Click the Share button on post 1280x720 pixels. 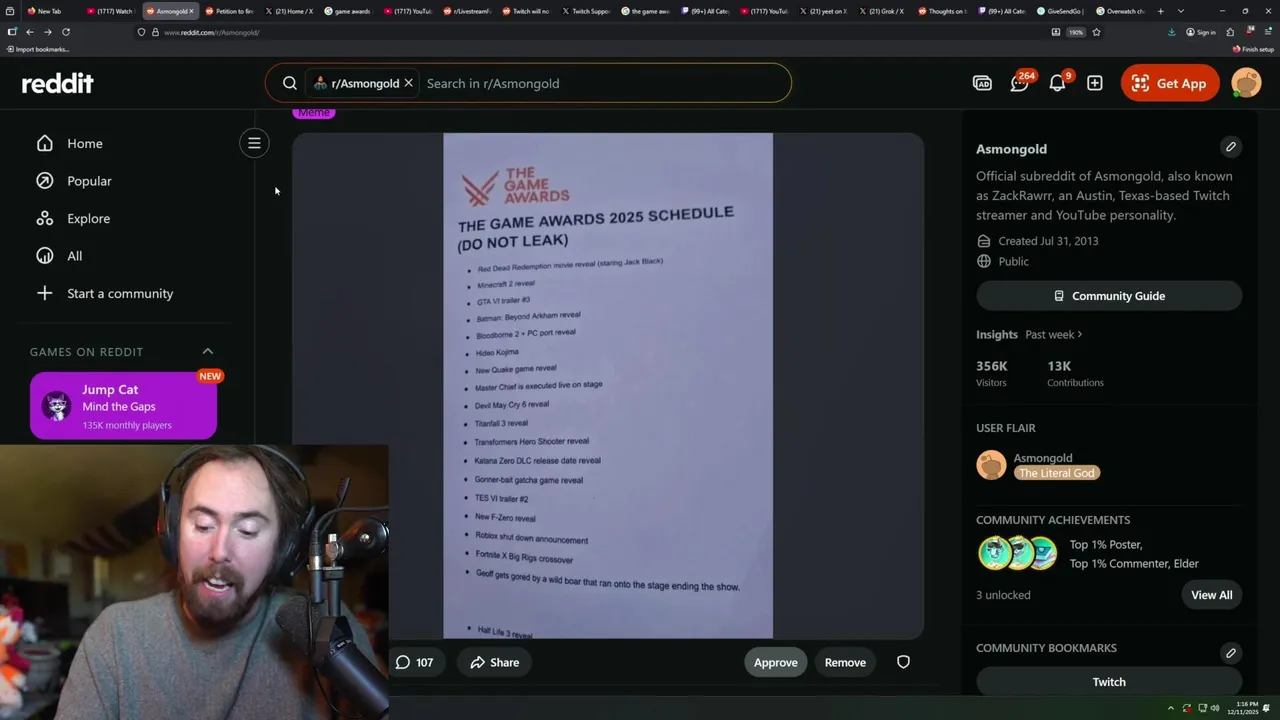(x=495, y=662)
